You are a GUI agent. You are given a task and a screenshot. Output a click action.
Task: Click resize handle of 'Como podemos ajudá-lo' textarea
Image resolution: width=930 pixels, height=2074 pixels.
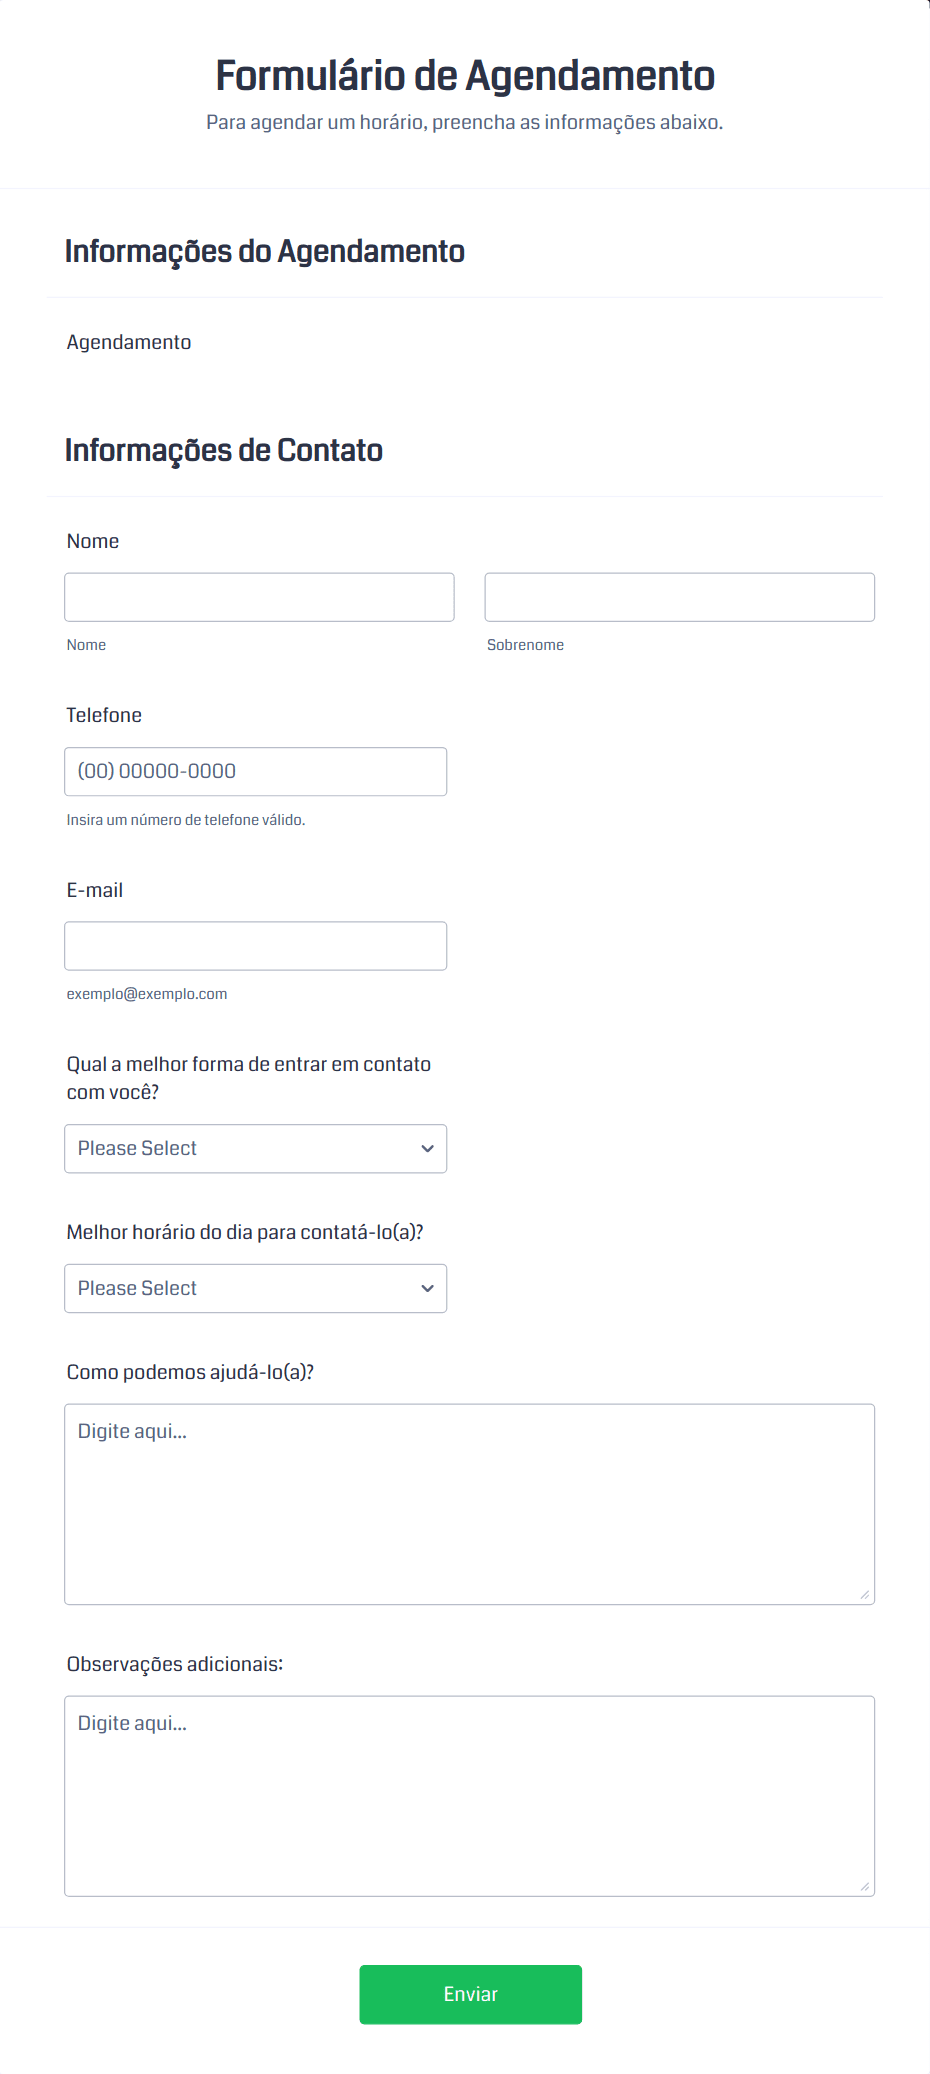click(865, 1595)
